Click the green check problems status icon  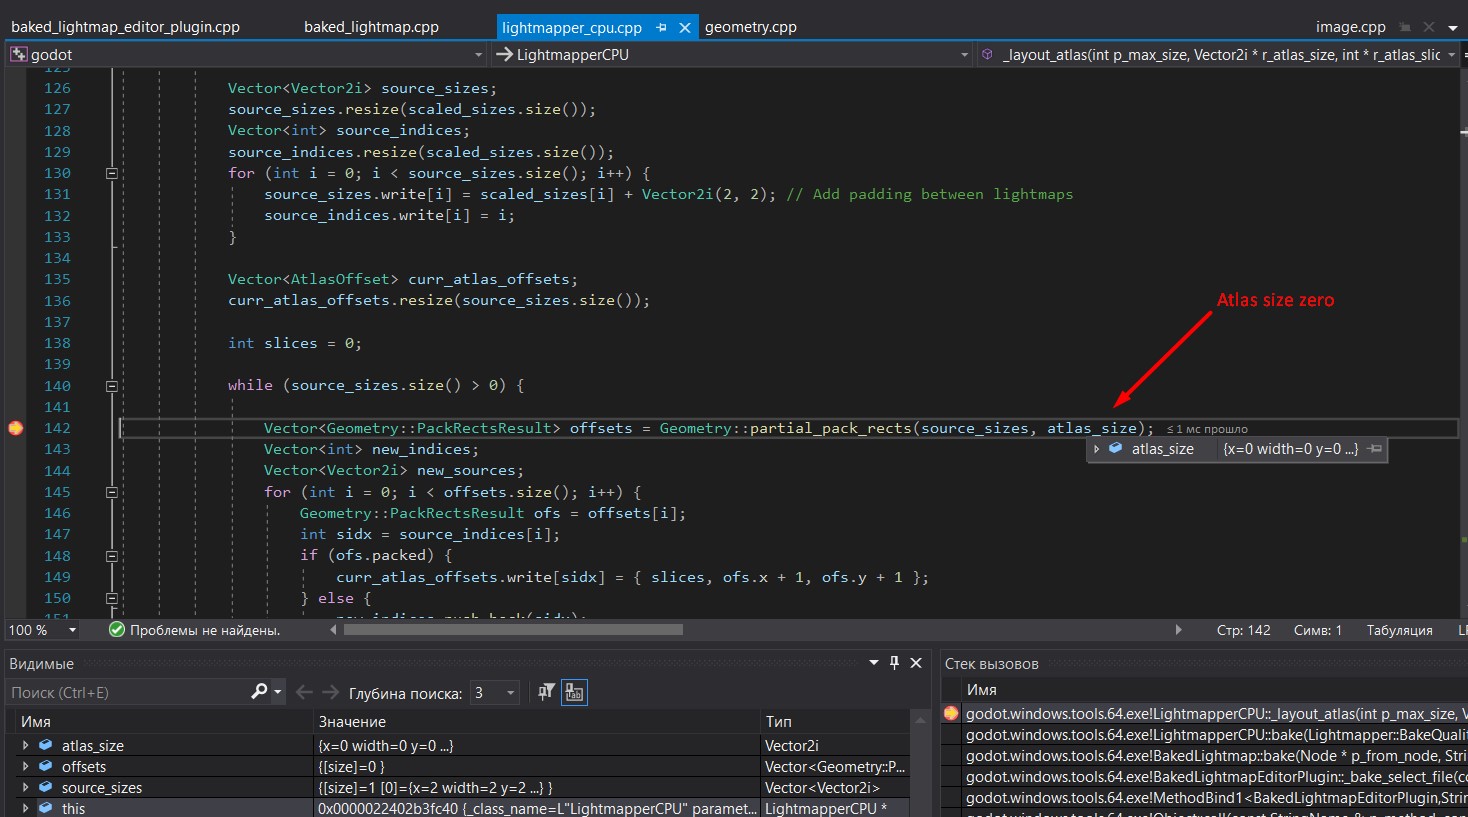tap(116, 630)
